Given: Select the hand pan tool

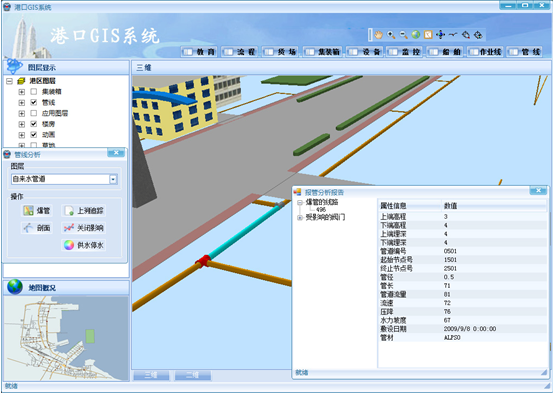Looking at the screenshot, I should pos(378,35).
